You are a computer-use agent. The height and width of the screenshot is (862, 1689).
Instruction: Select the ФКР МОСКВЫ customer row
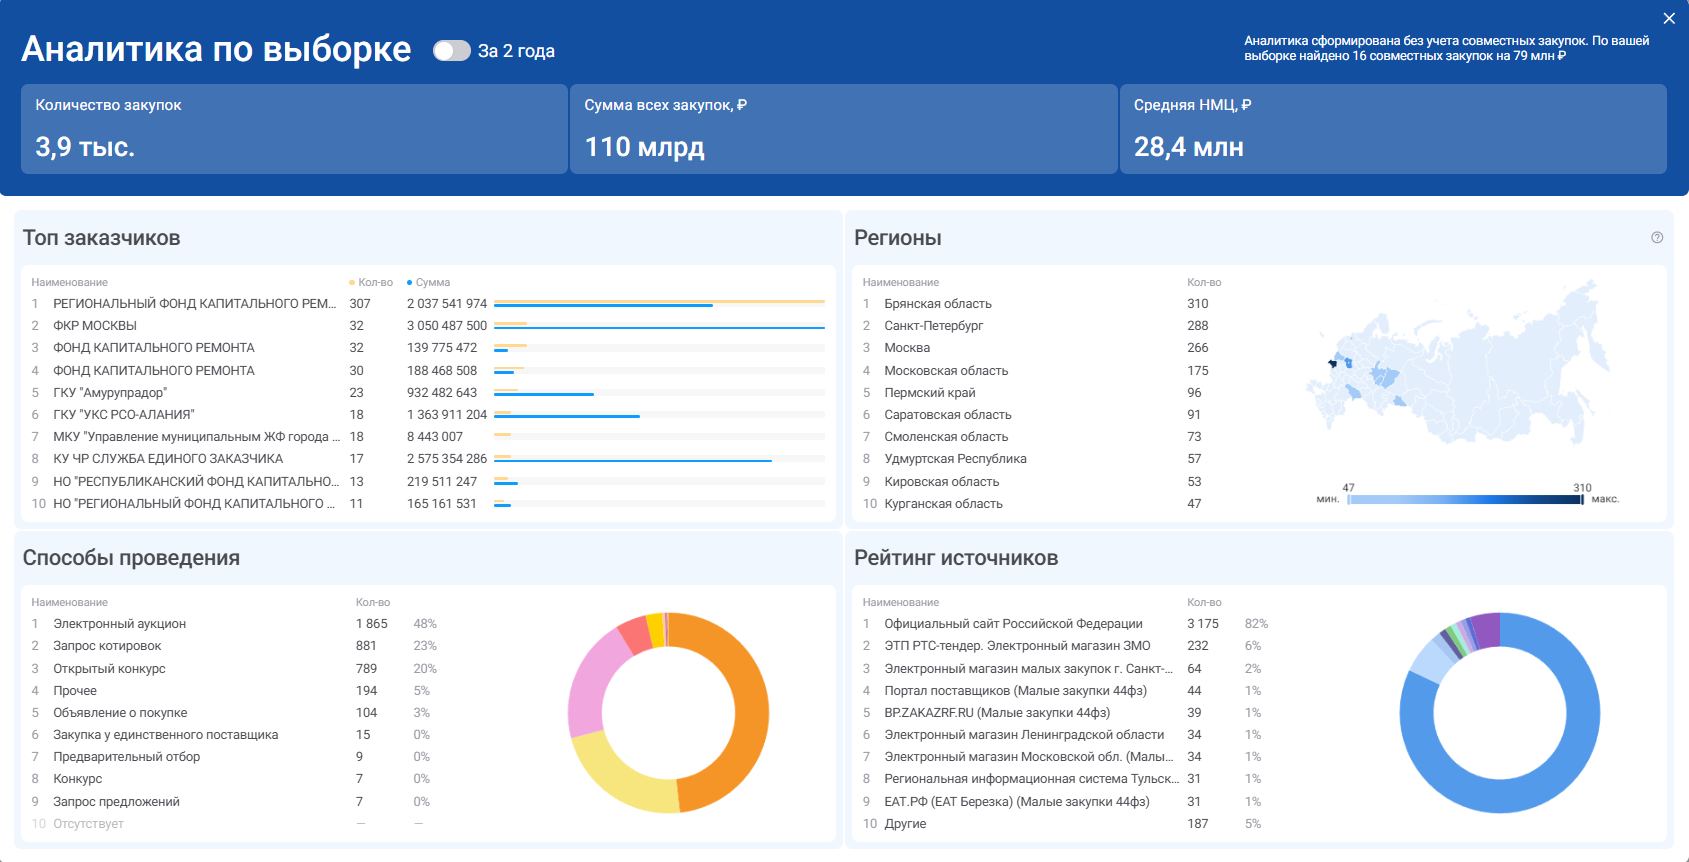click(95, 326)
